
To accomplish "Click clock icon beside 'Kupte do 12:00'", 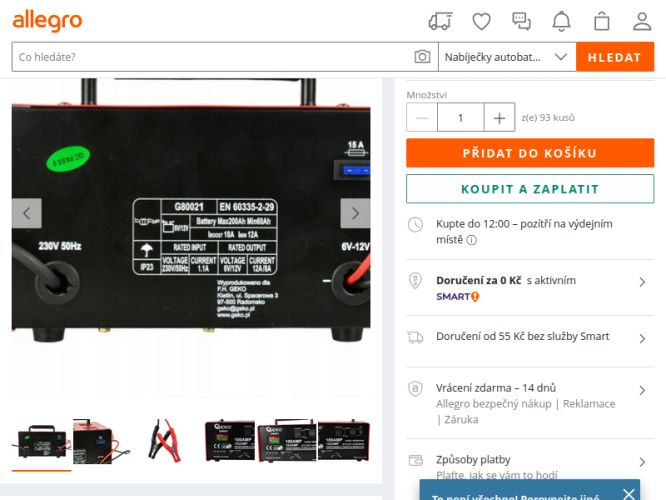I will tap(415, 224).
